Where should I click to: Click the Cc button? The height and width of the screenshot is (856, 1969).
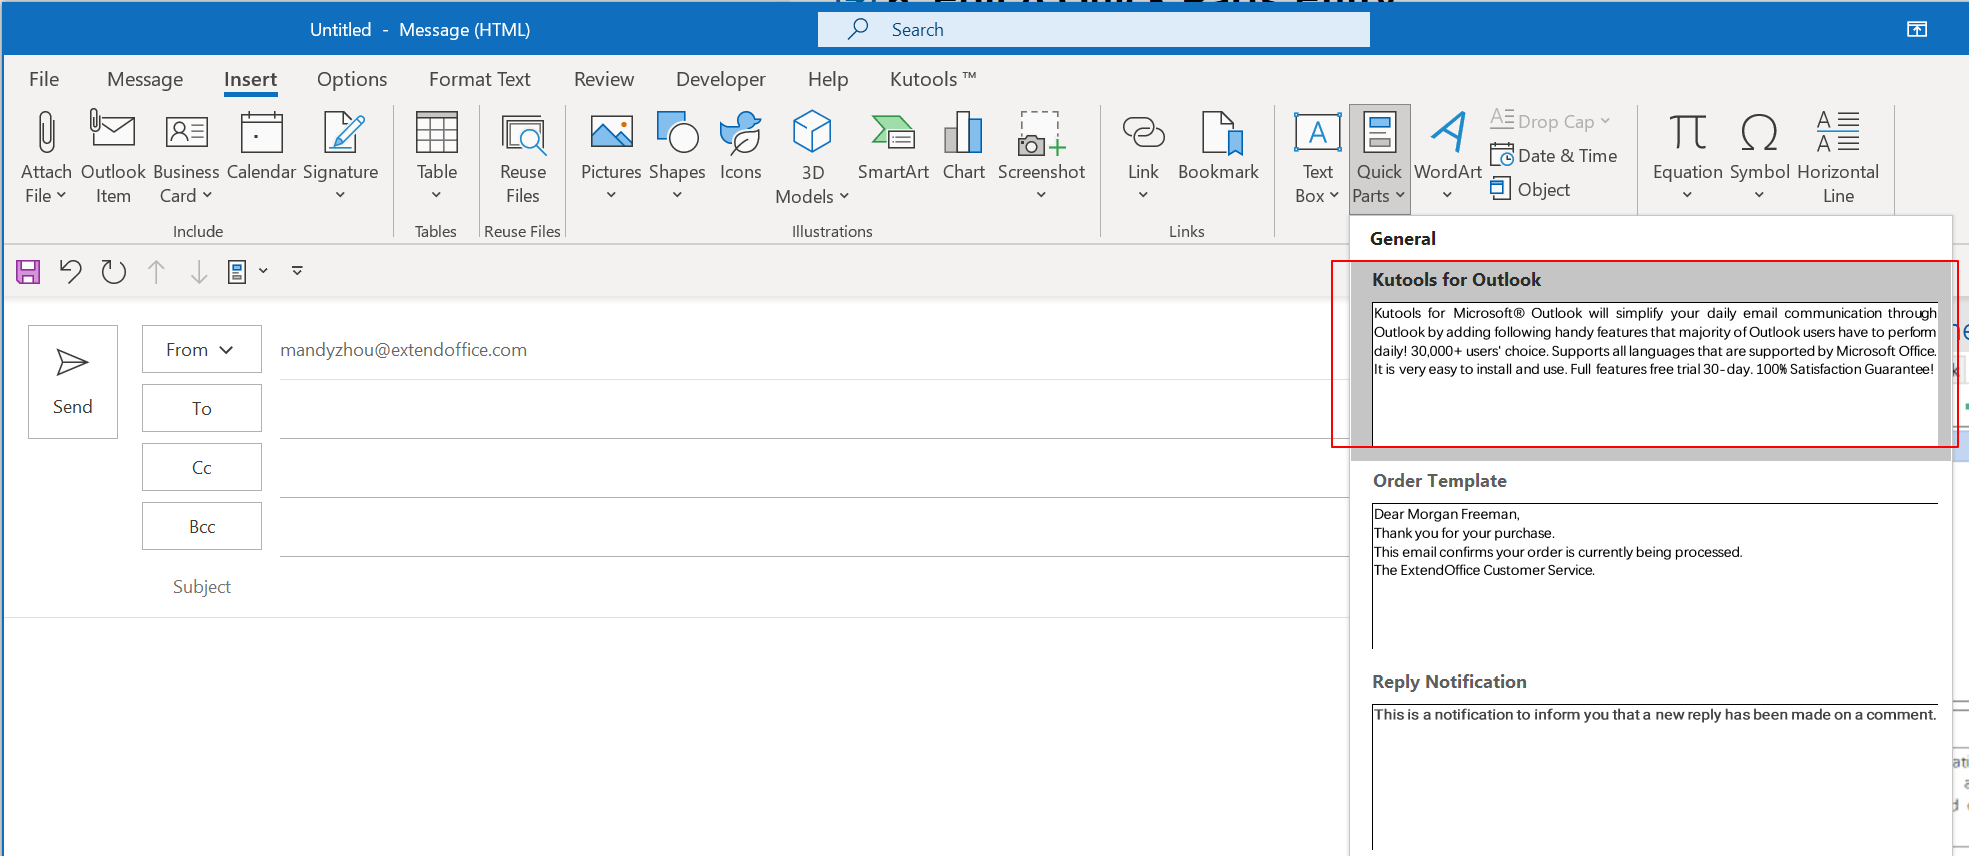click(202, 467)
